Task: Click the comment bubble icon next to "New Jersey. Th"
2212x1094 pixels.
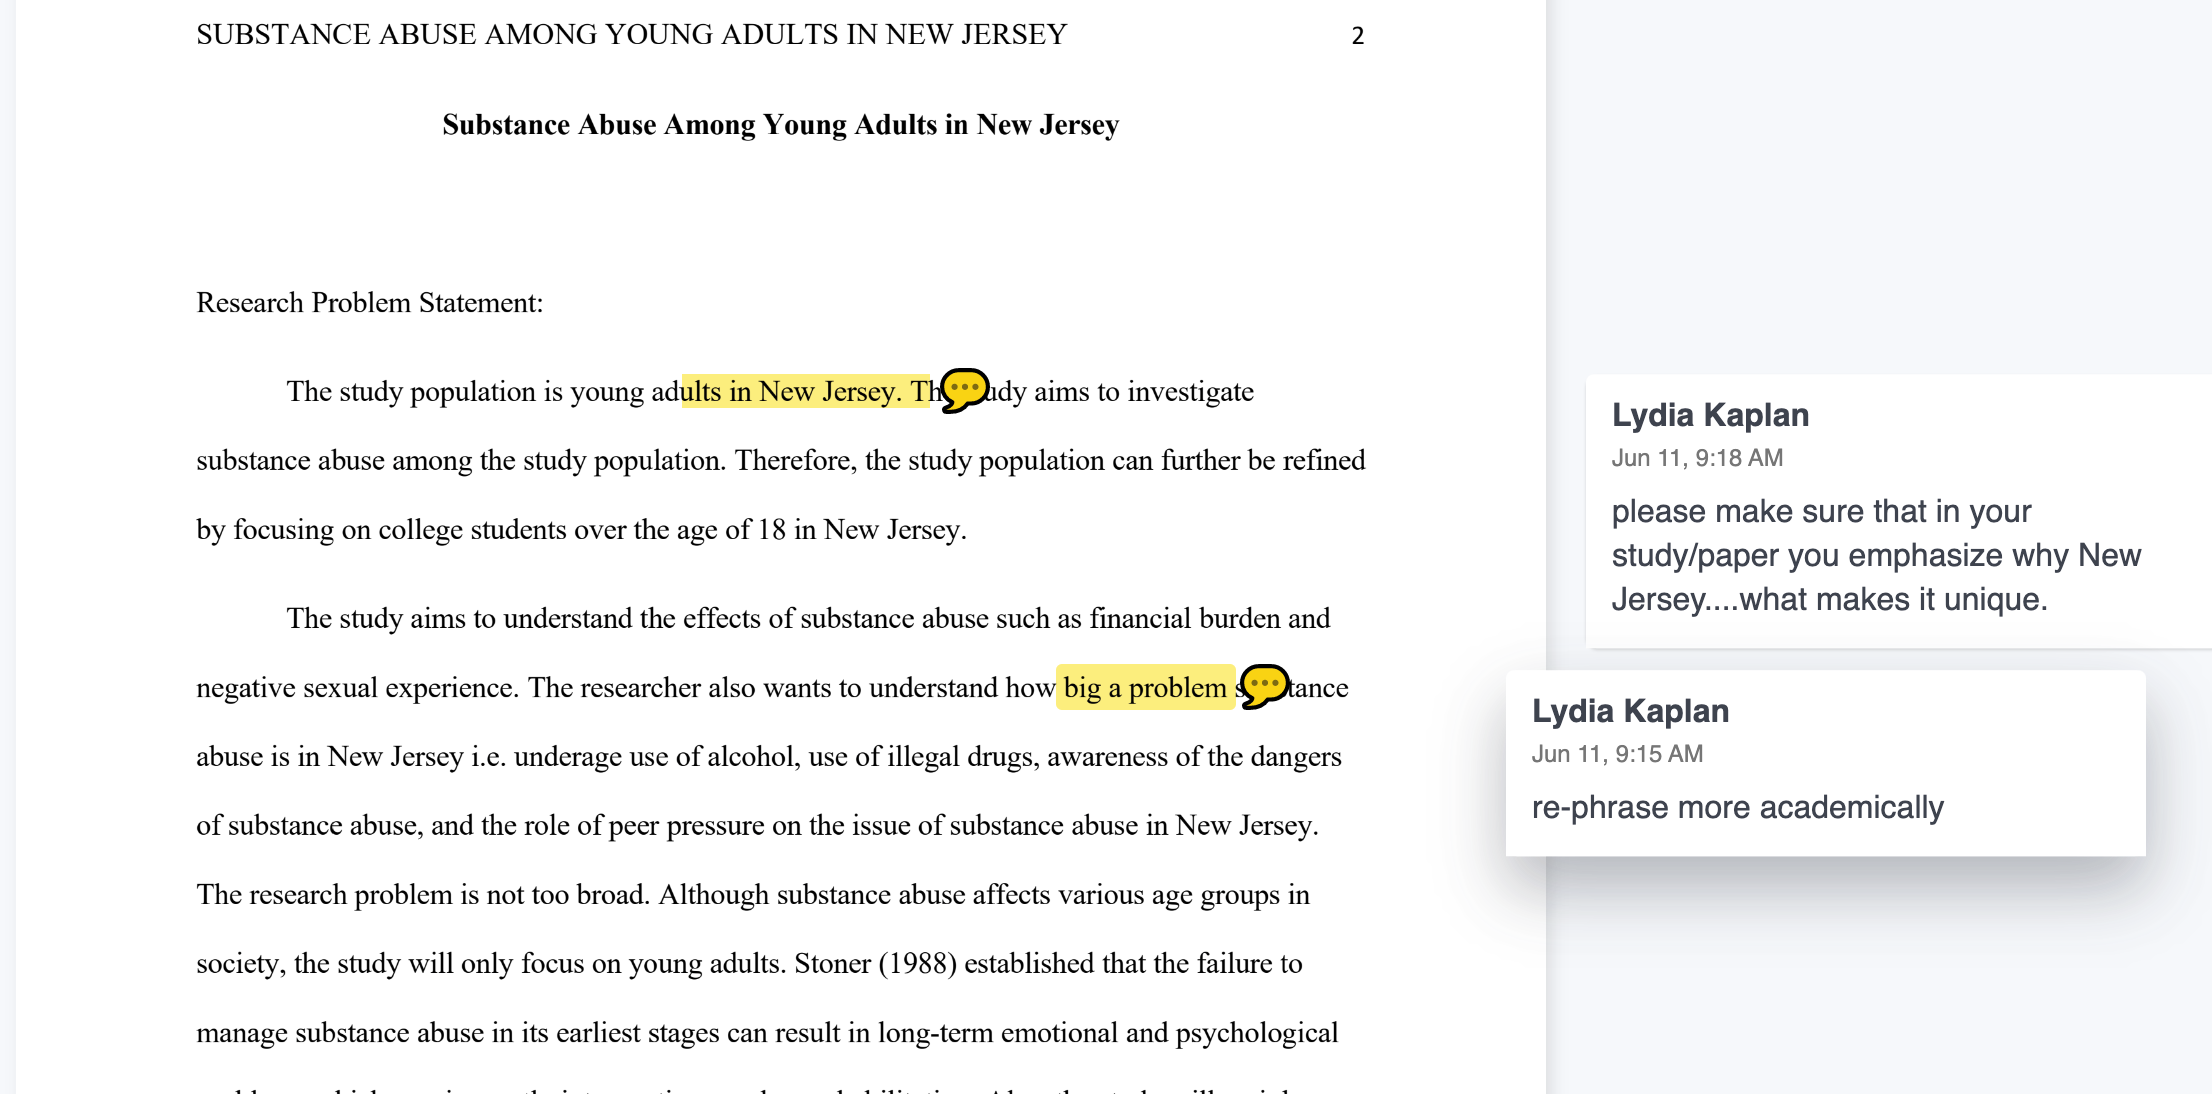Action: (x=965, y=390)
